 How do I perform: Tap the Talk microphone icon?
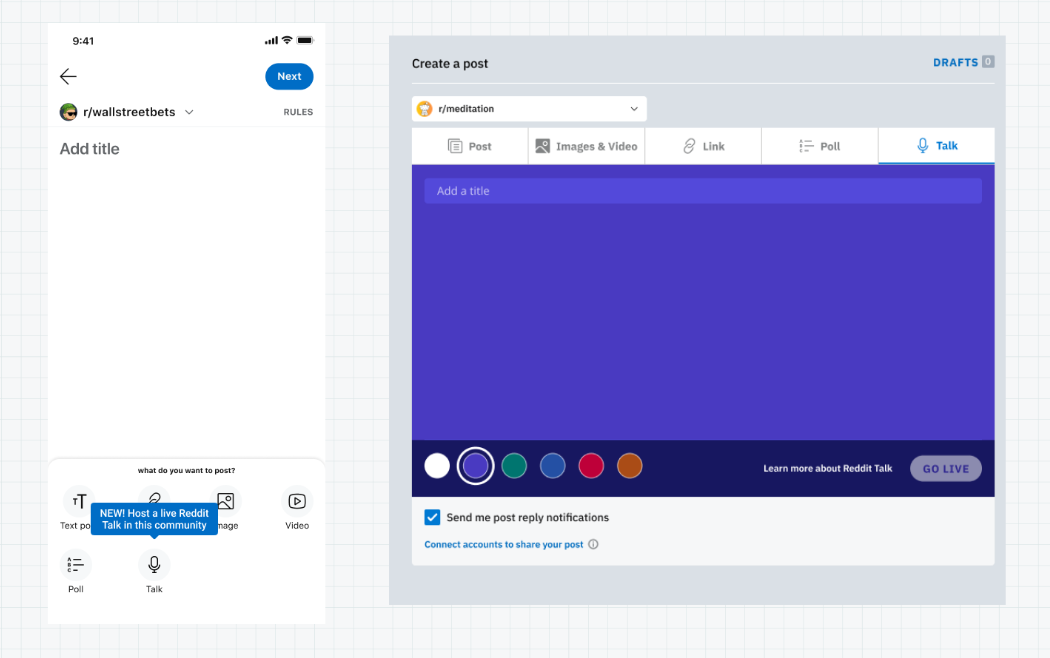tap(154, 565)
